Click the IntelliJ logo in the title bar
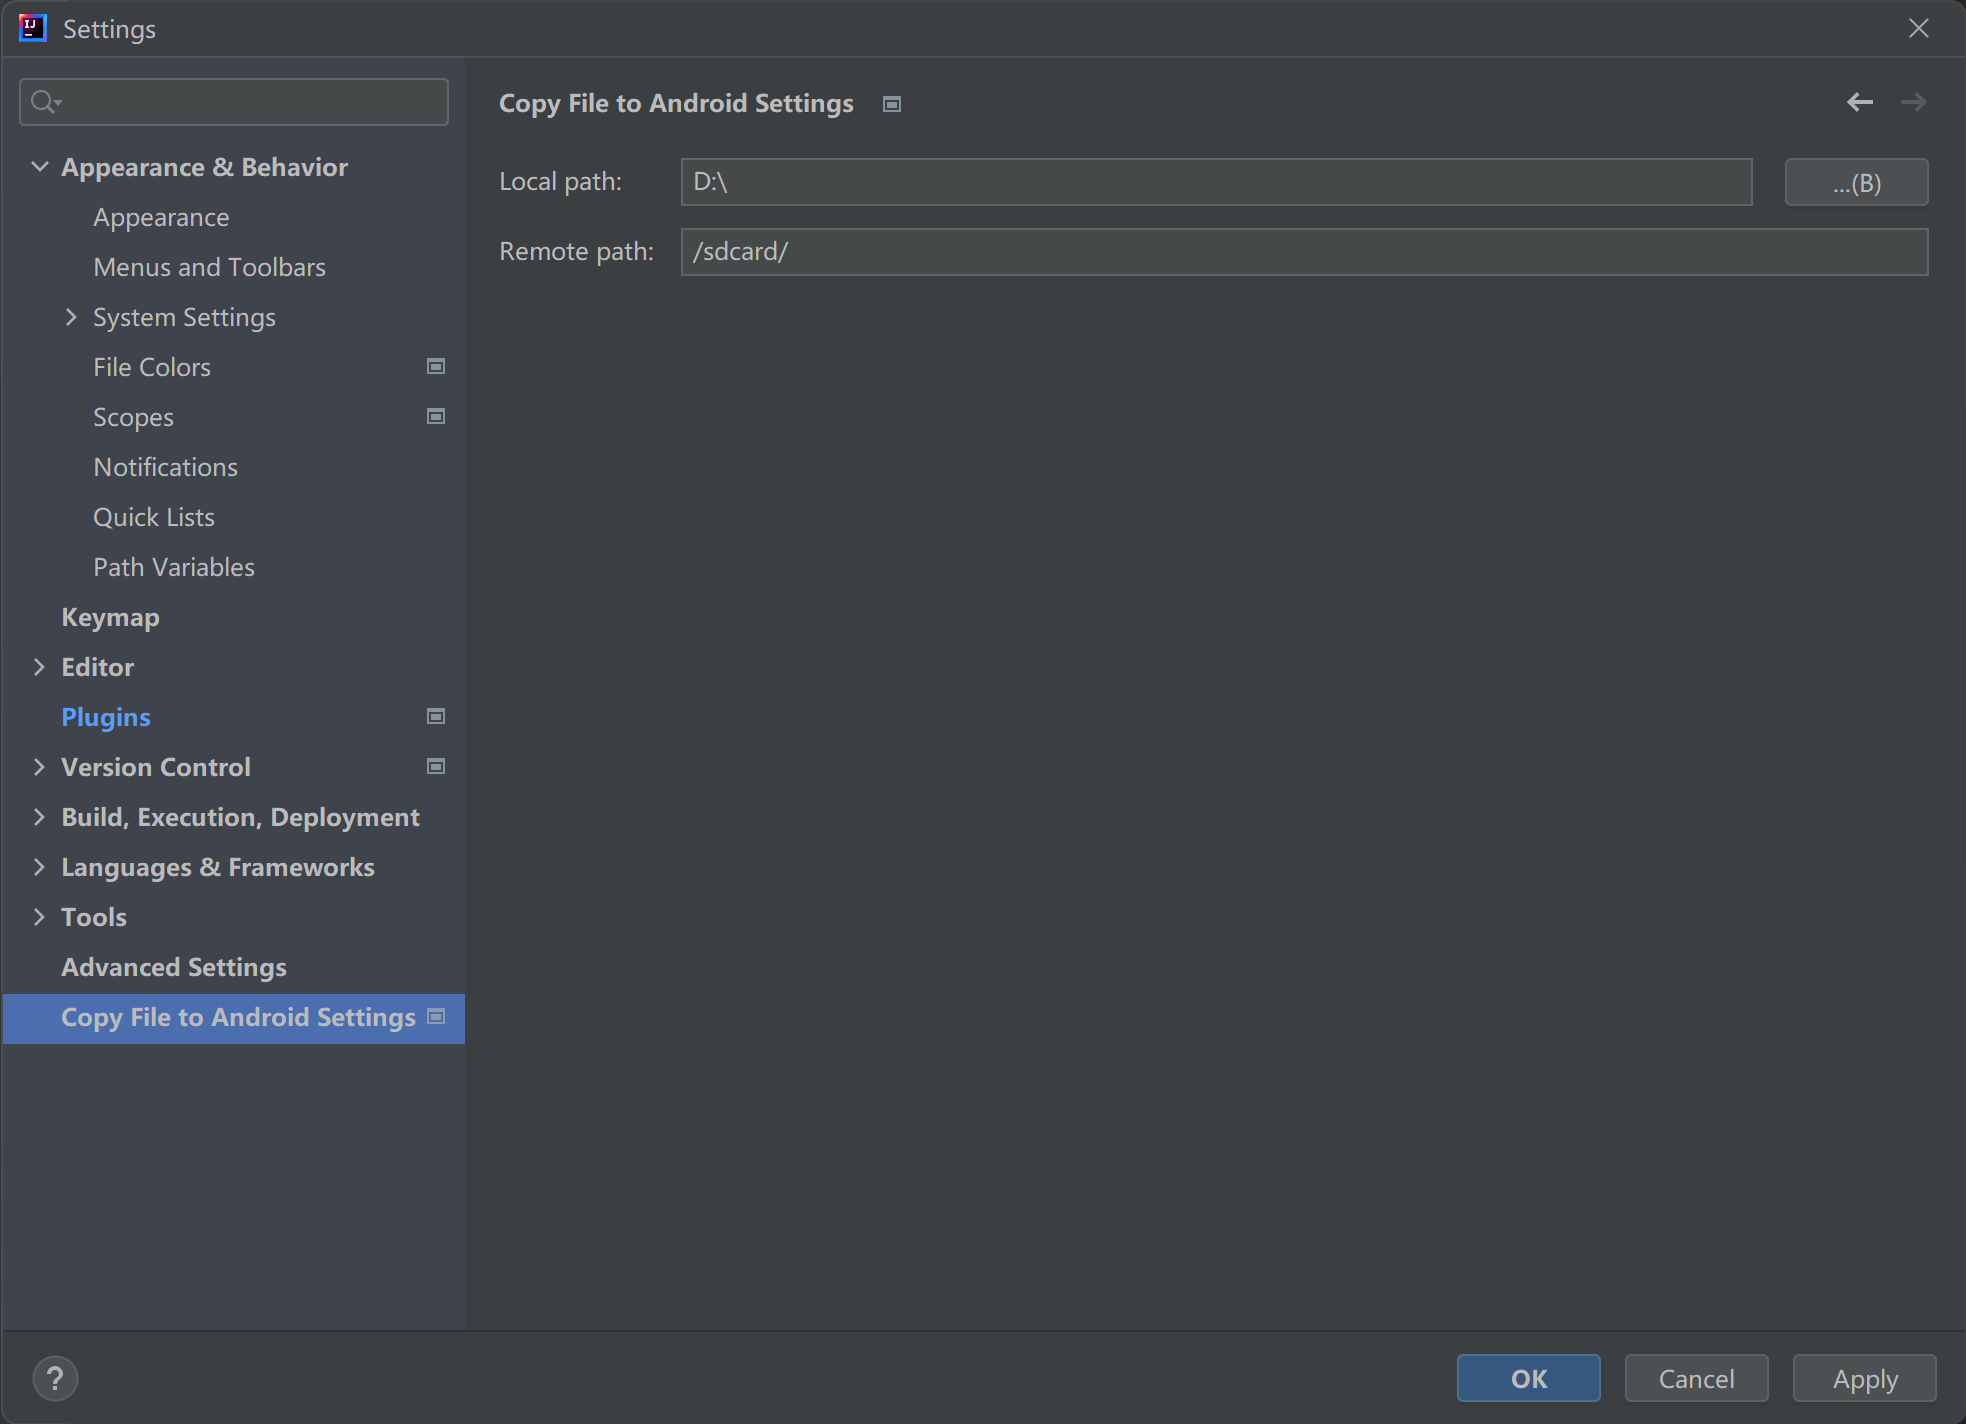 pyautogui.click(x=32, y=28)
